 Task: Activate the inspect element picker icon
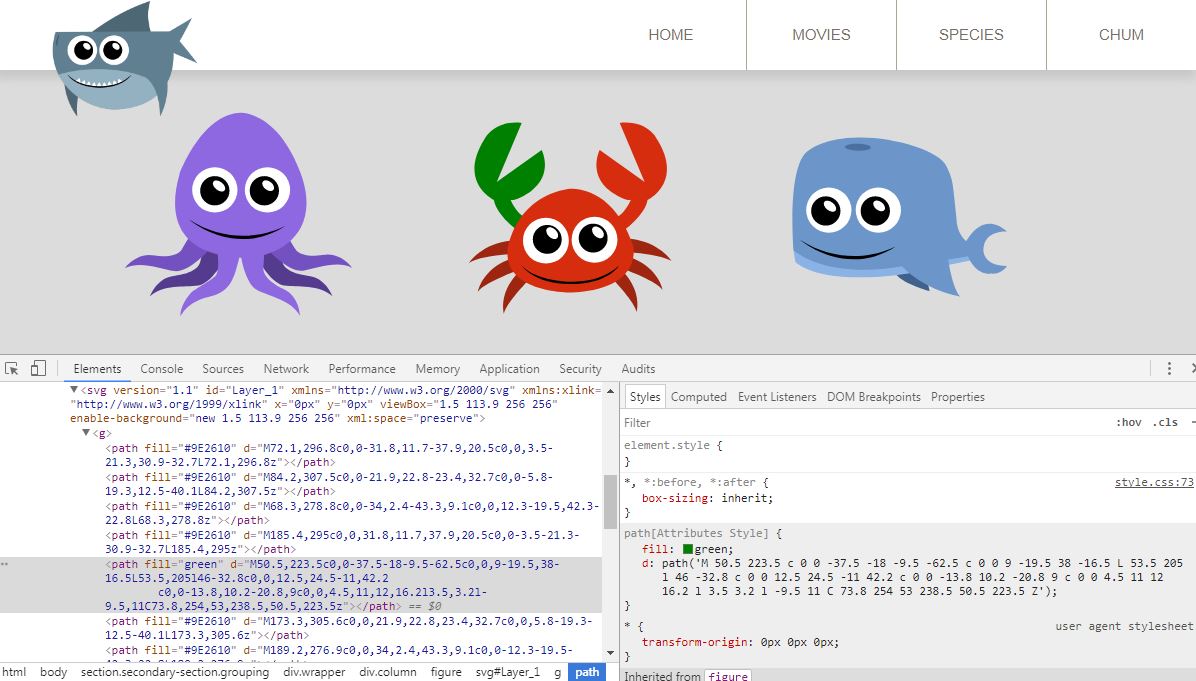click(x=12, y=368)
